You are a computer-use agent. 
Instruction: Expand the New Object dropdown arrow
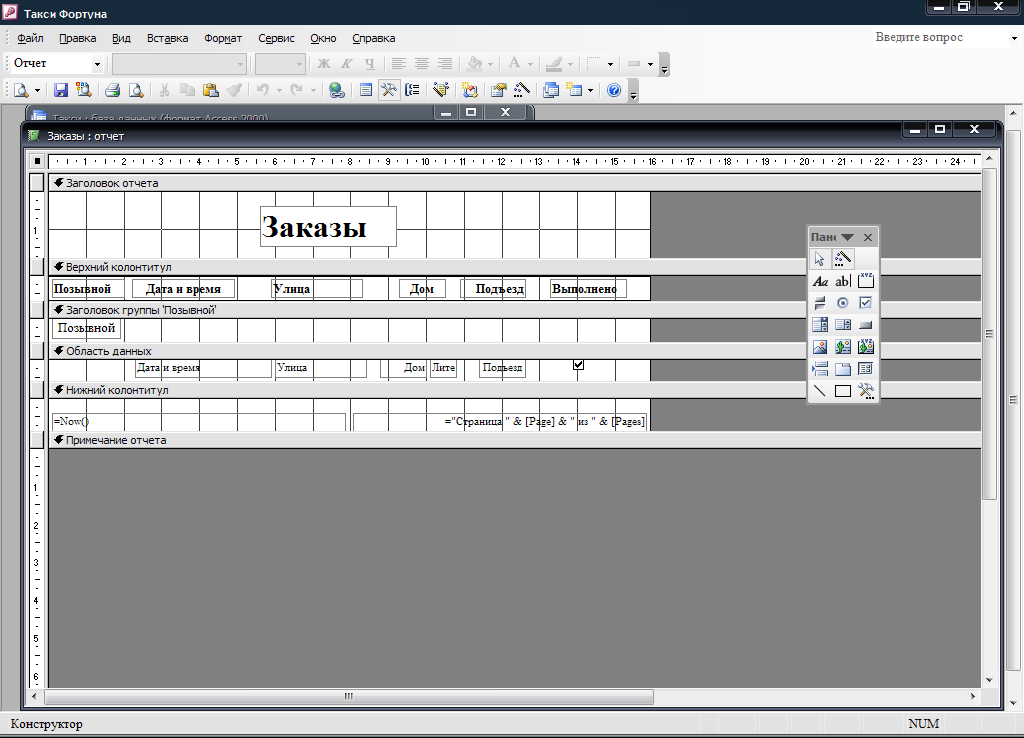(590, 91)
